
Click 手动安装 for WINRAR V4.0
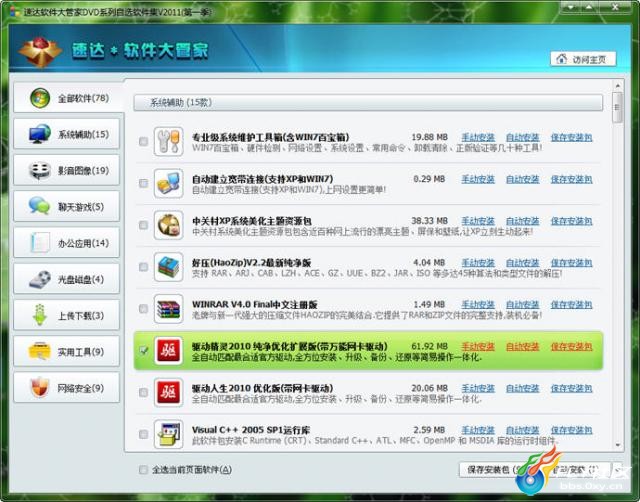(478, 305)
